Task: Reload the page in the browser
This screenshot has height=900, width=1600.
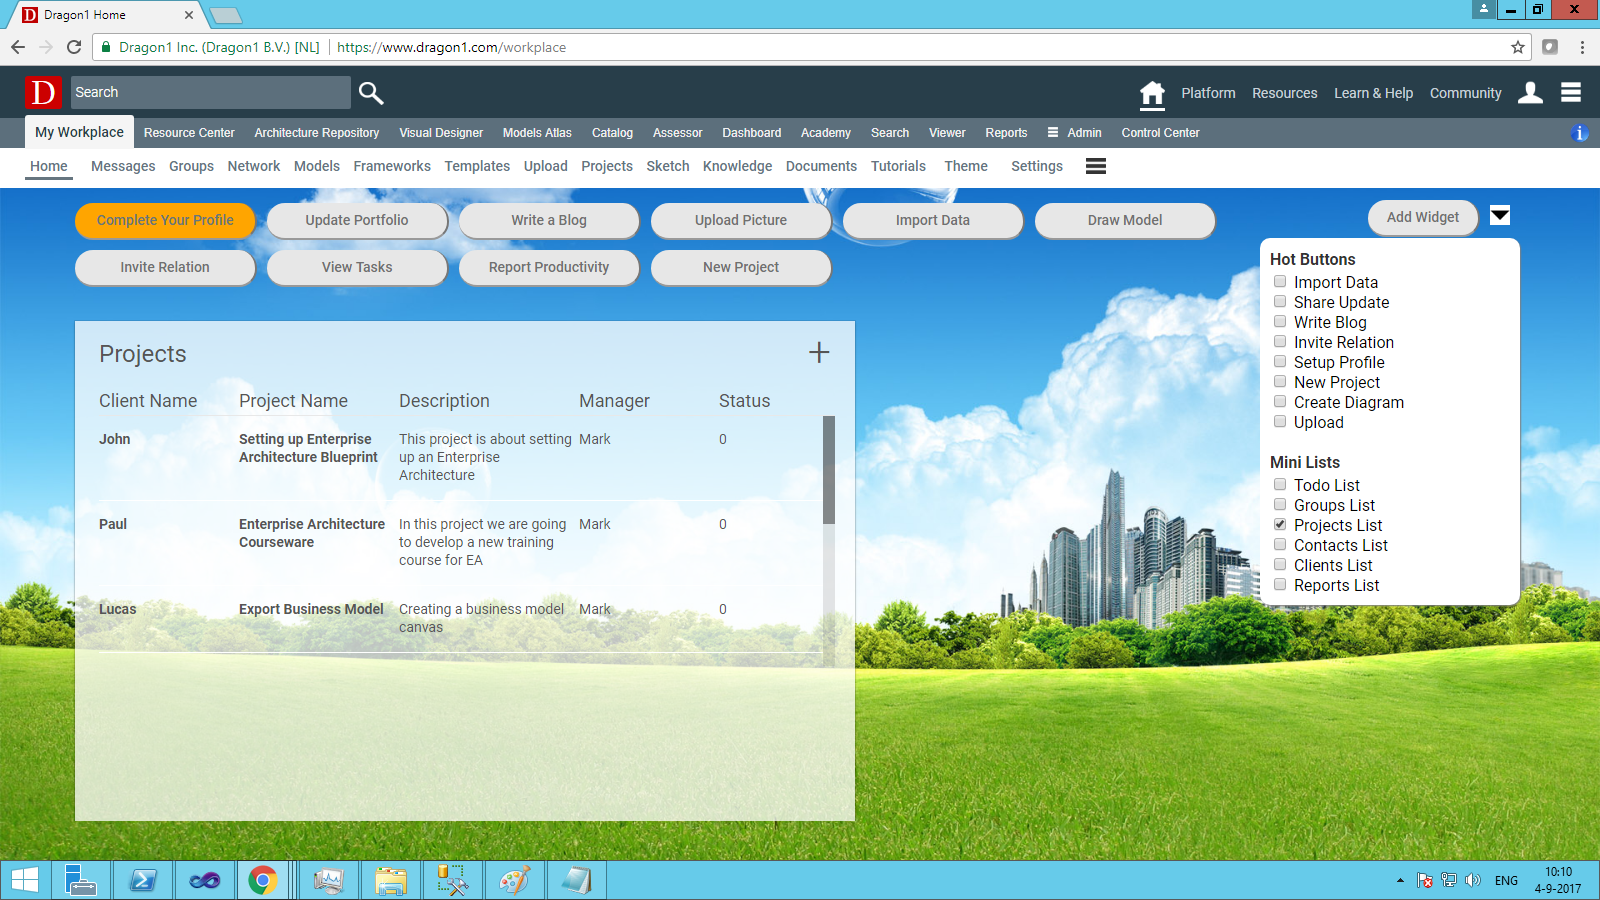Action: 74,47
